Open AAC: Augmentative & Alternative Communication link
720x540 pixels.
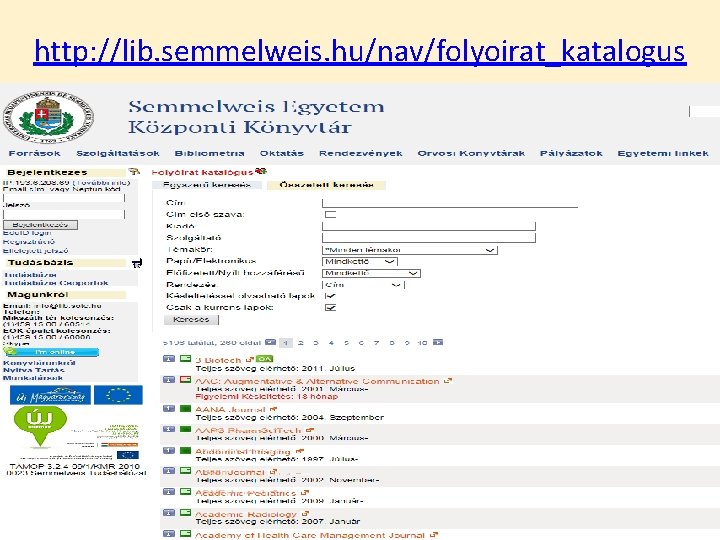point(317,381)
